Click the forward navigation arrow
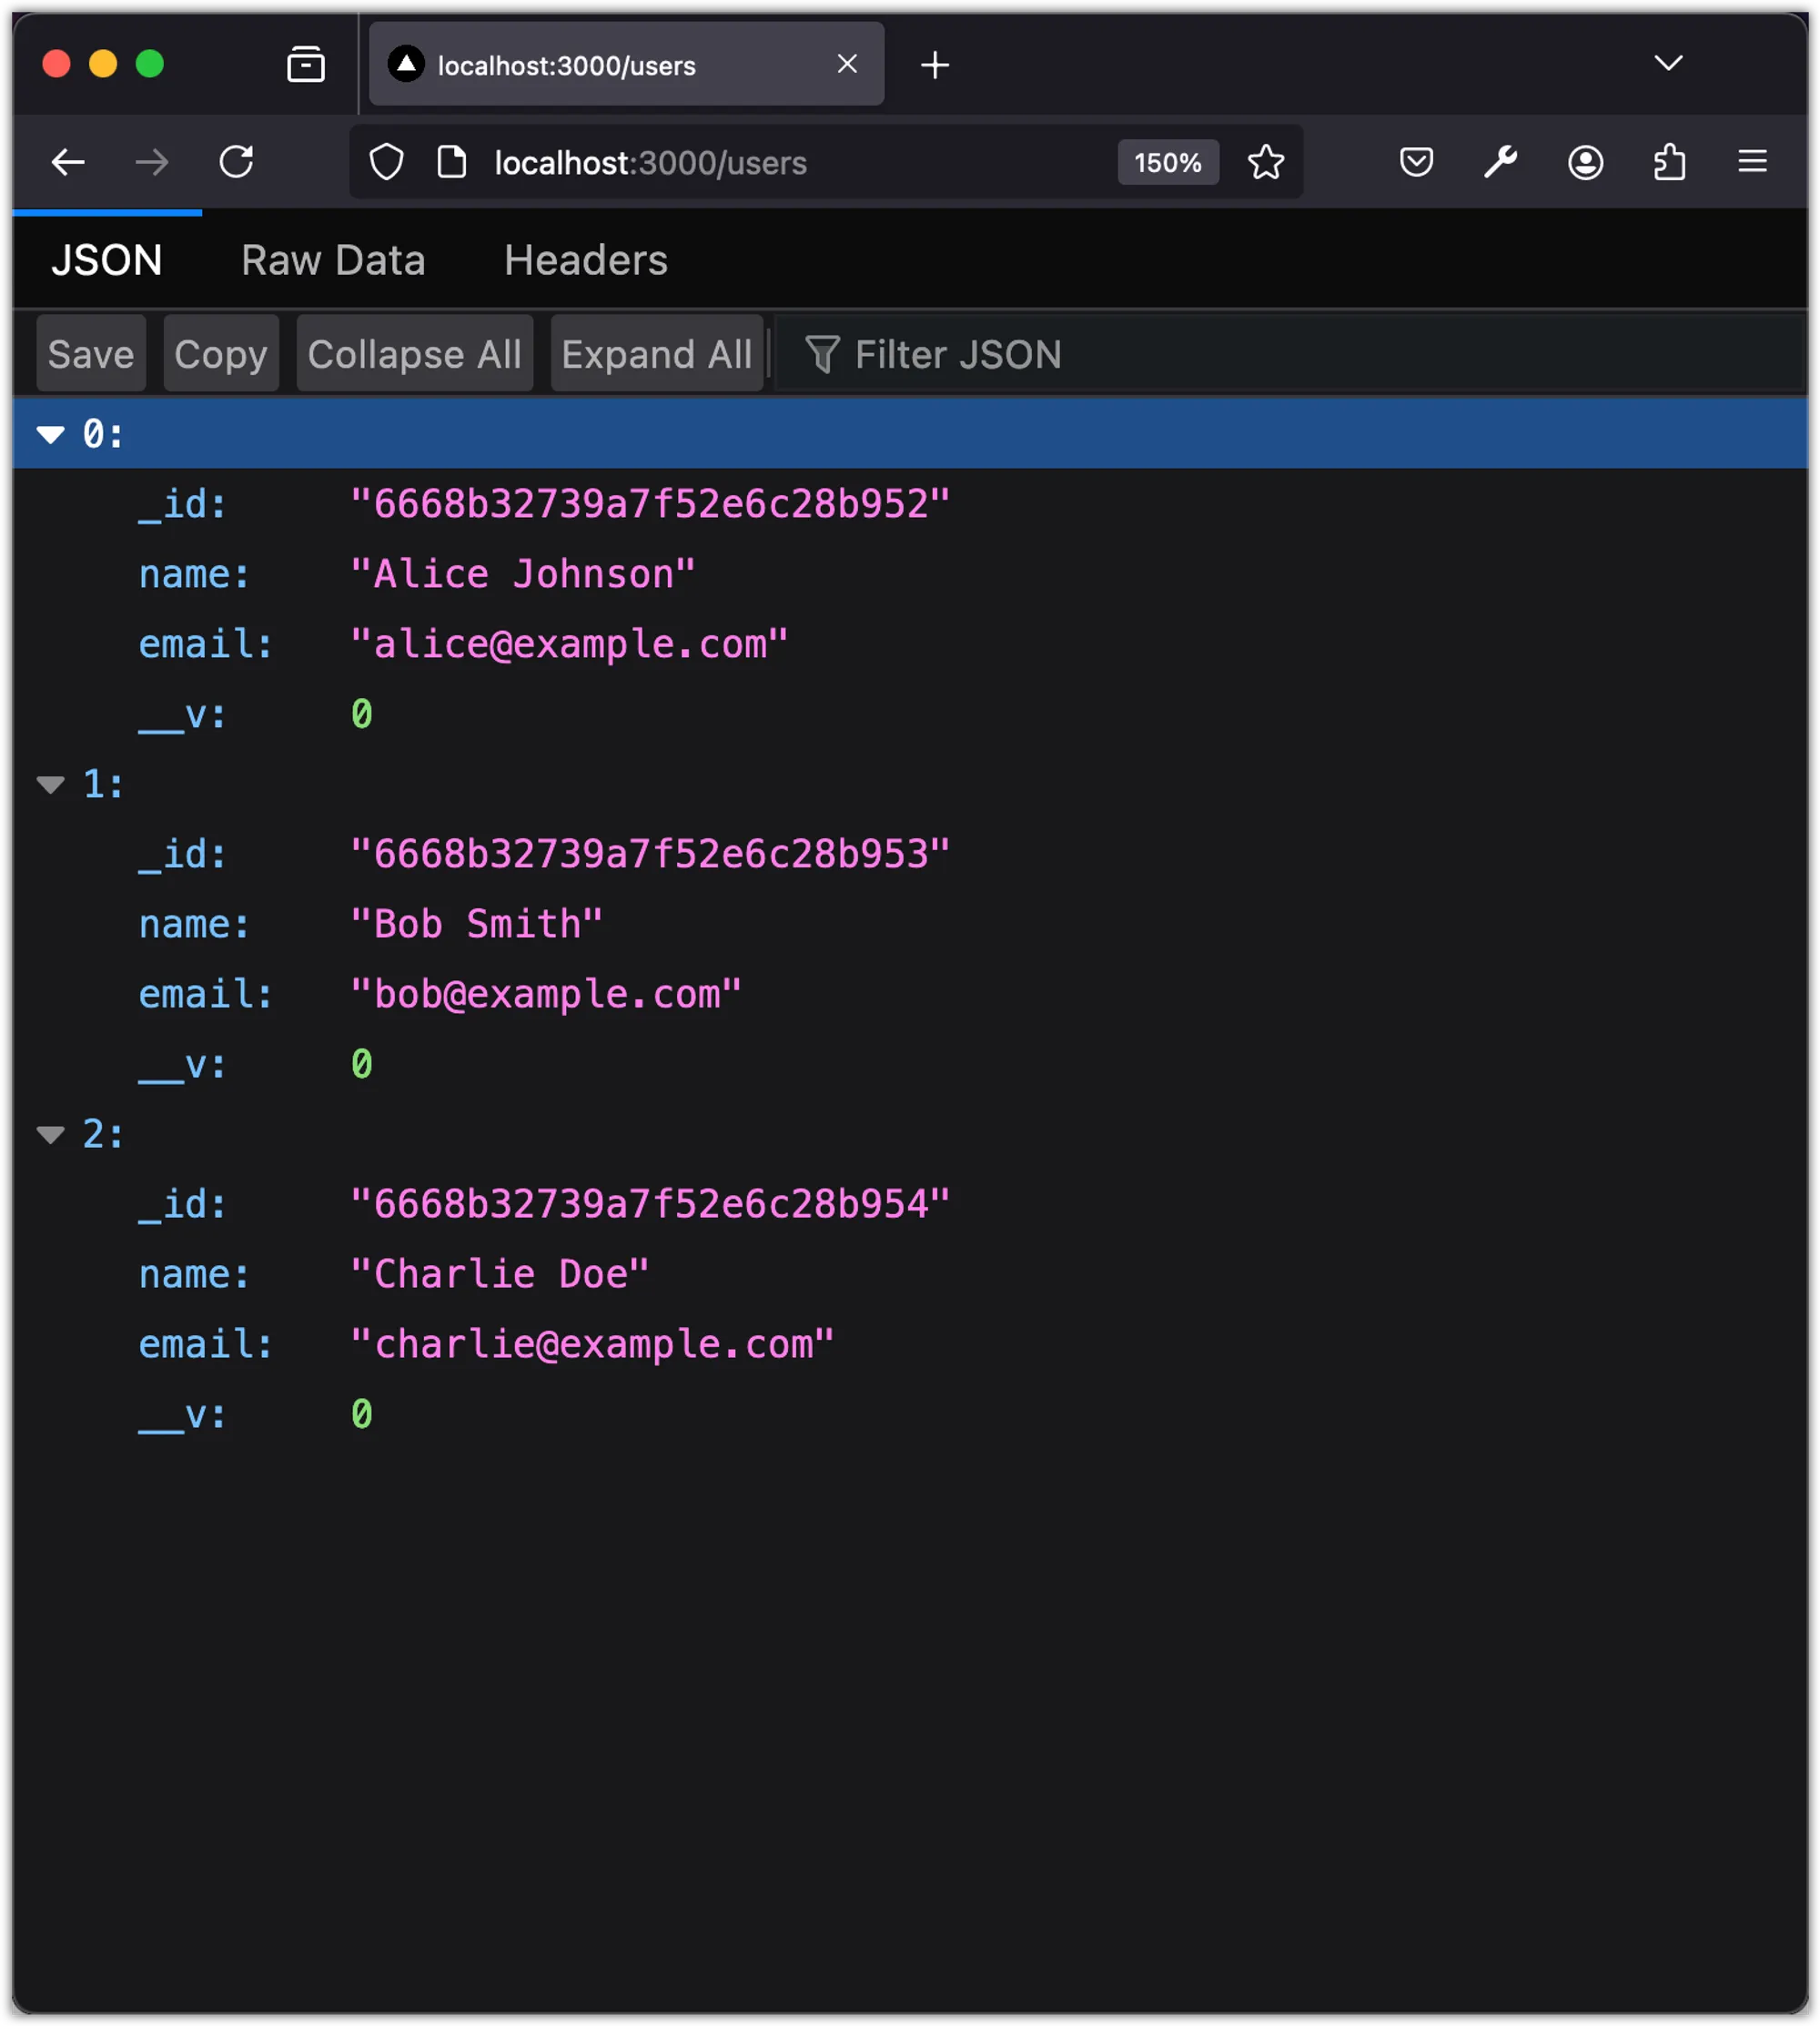This screenshot has height=2026, width=1820. coord(152,162)
